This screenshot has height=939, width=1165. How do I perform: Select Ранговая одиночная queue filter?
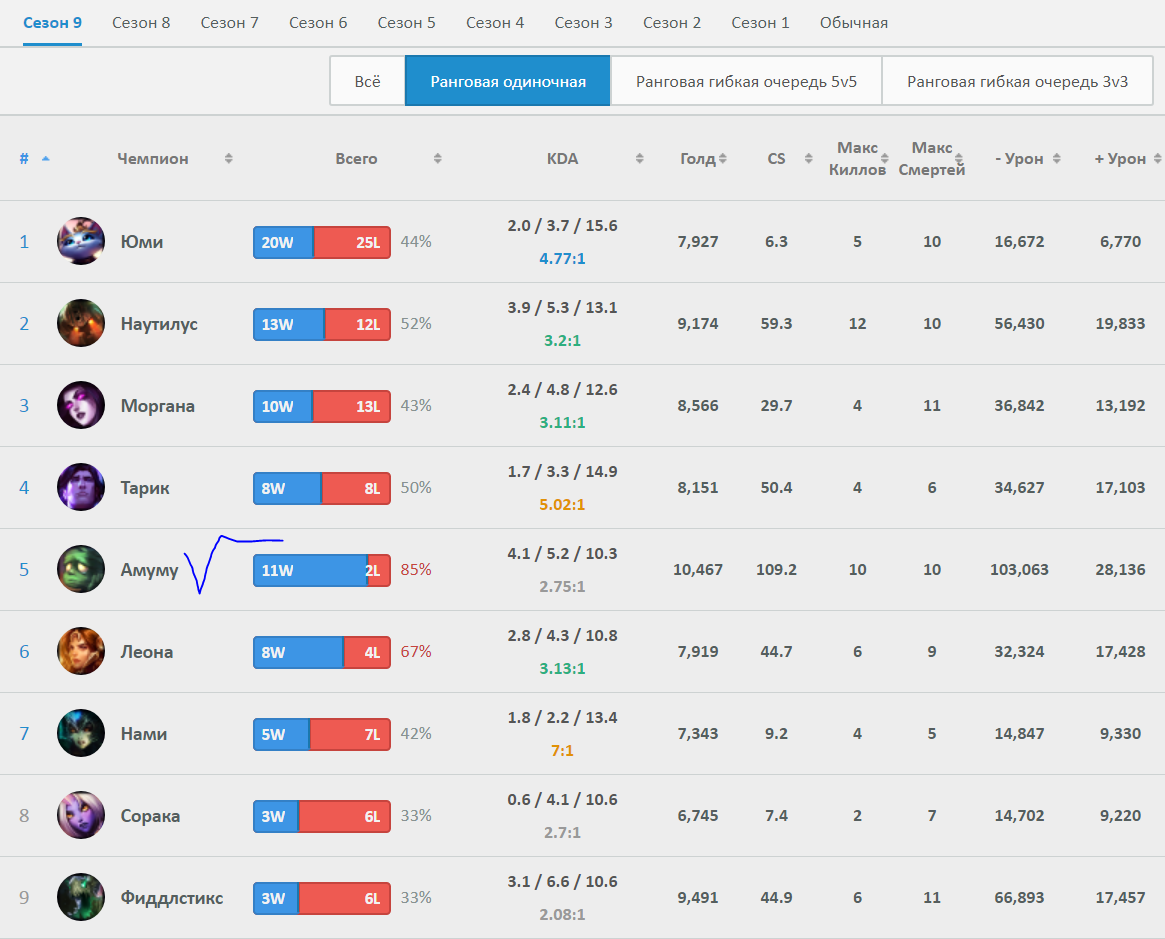click(x=507, y=81)
